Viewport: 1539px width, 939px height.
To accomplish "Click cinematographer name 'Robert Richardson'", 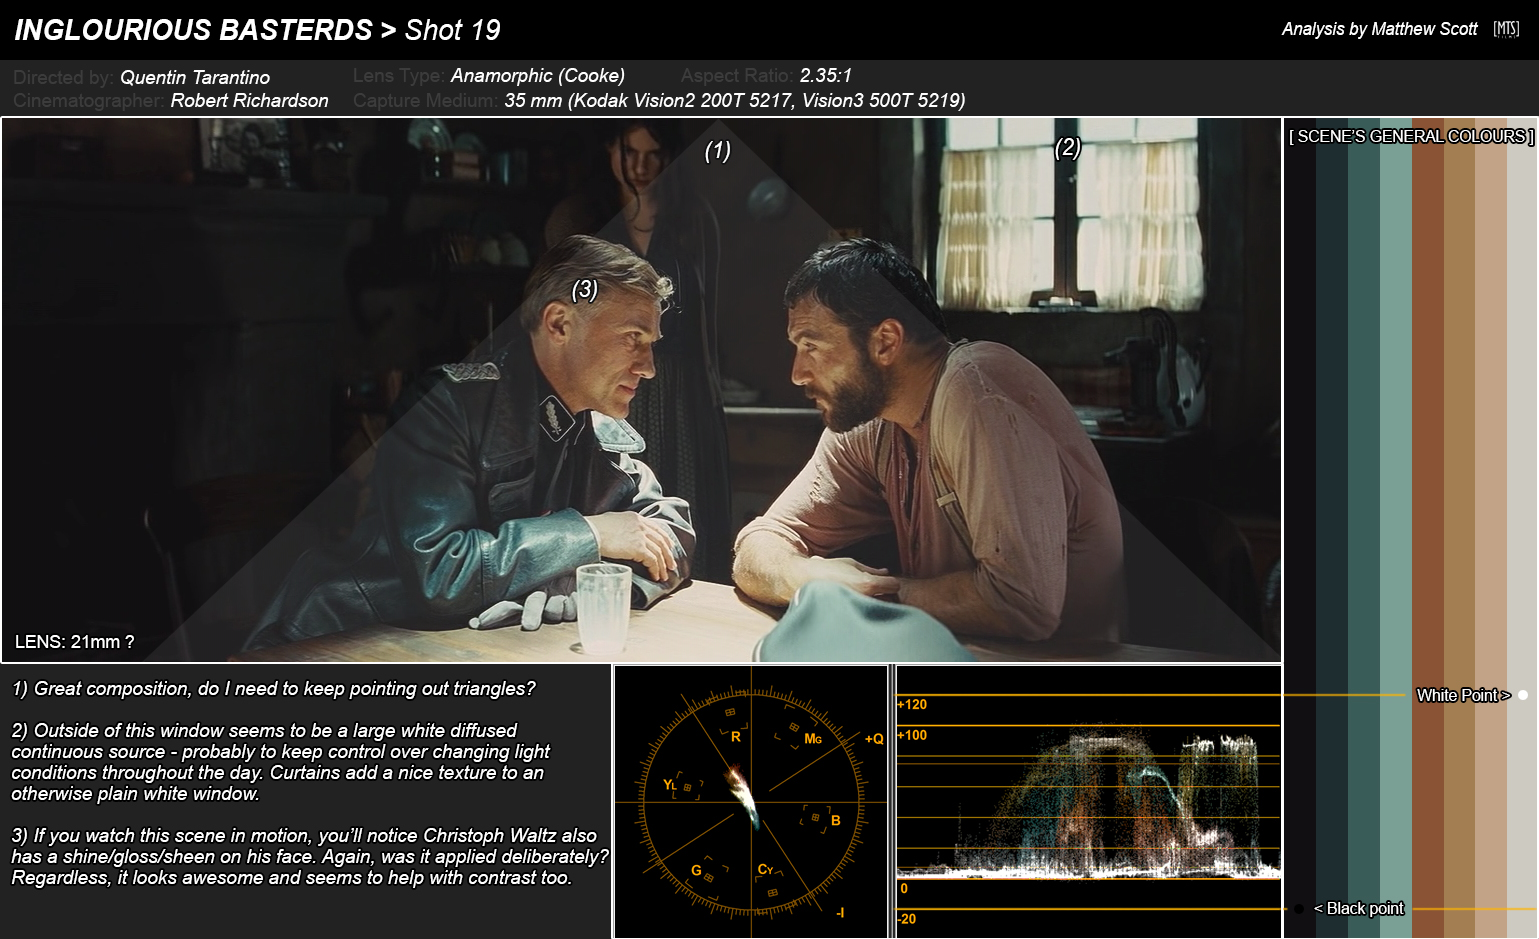I will click(x=249, y=100).
